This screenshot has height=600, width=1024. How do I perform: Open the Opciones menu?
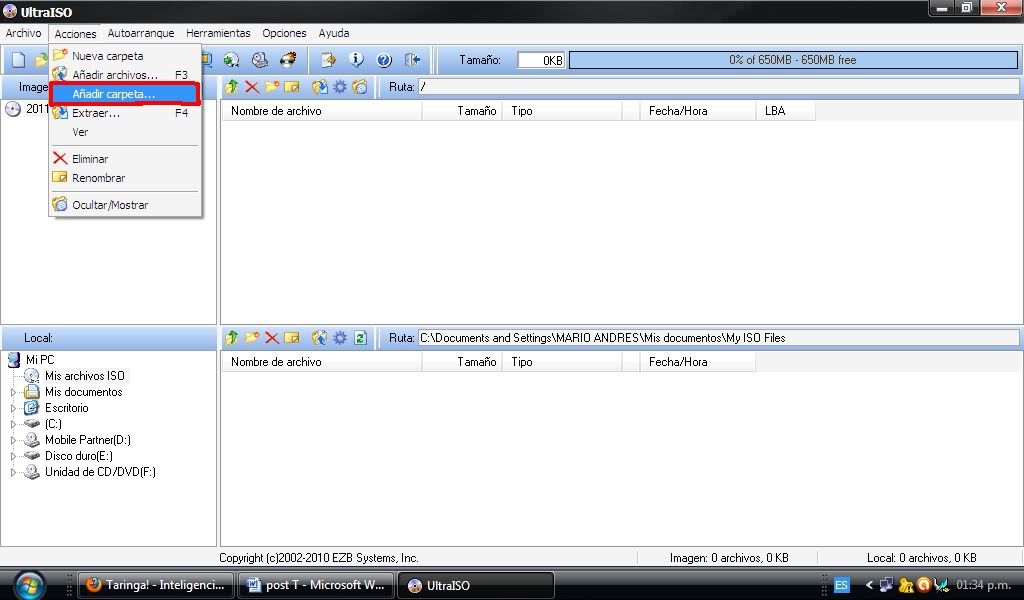point(284,33)
